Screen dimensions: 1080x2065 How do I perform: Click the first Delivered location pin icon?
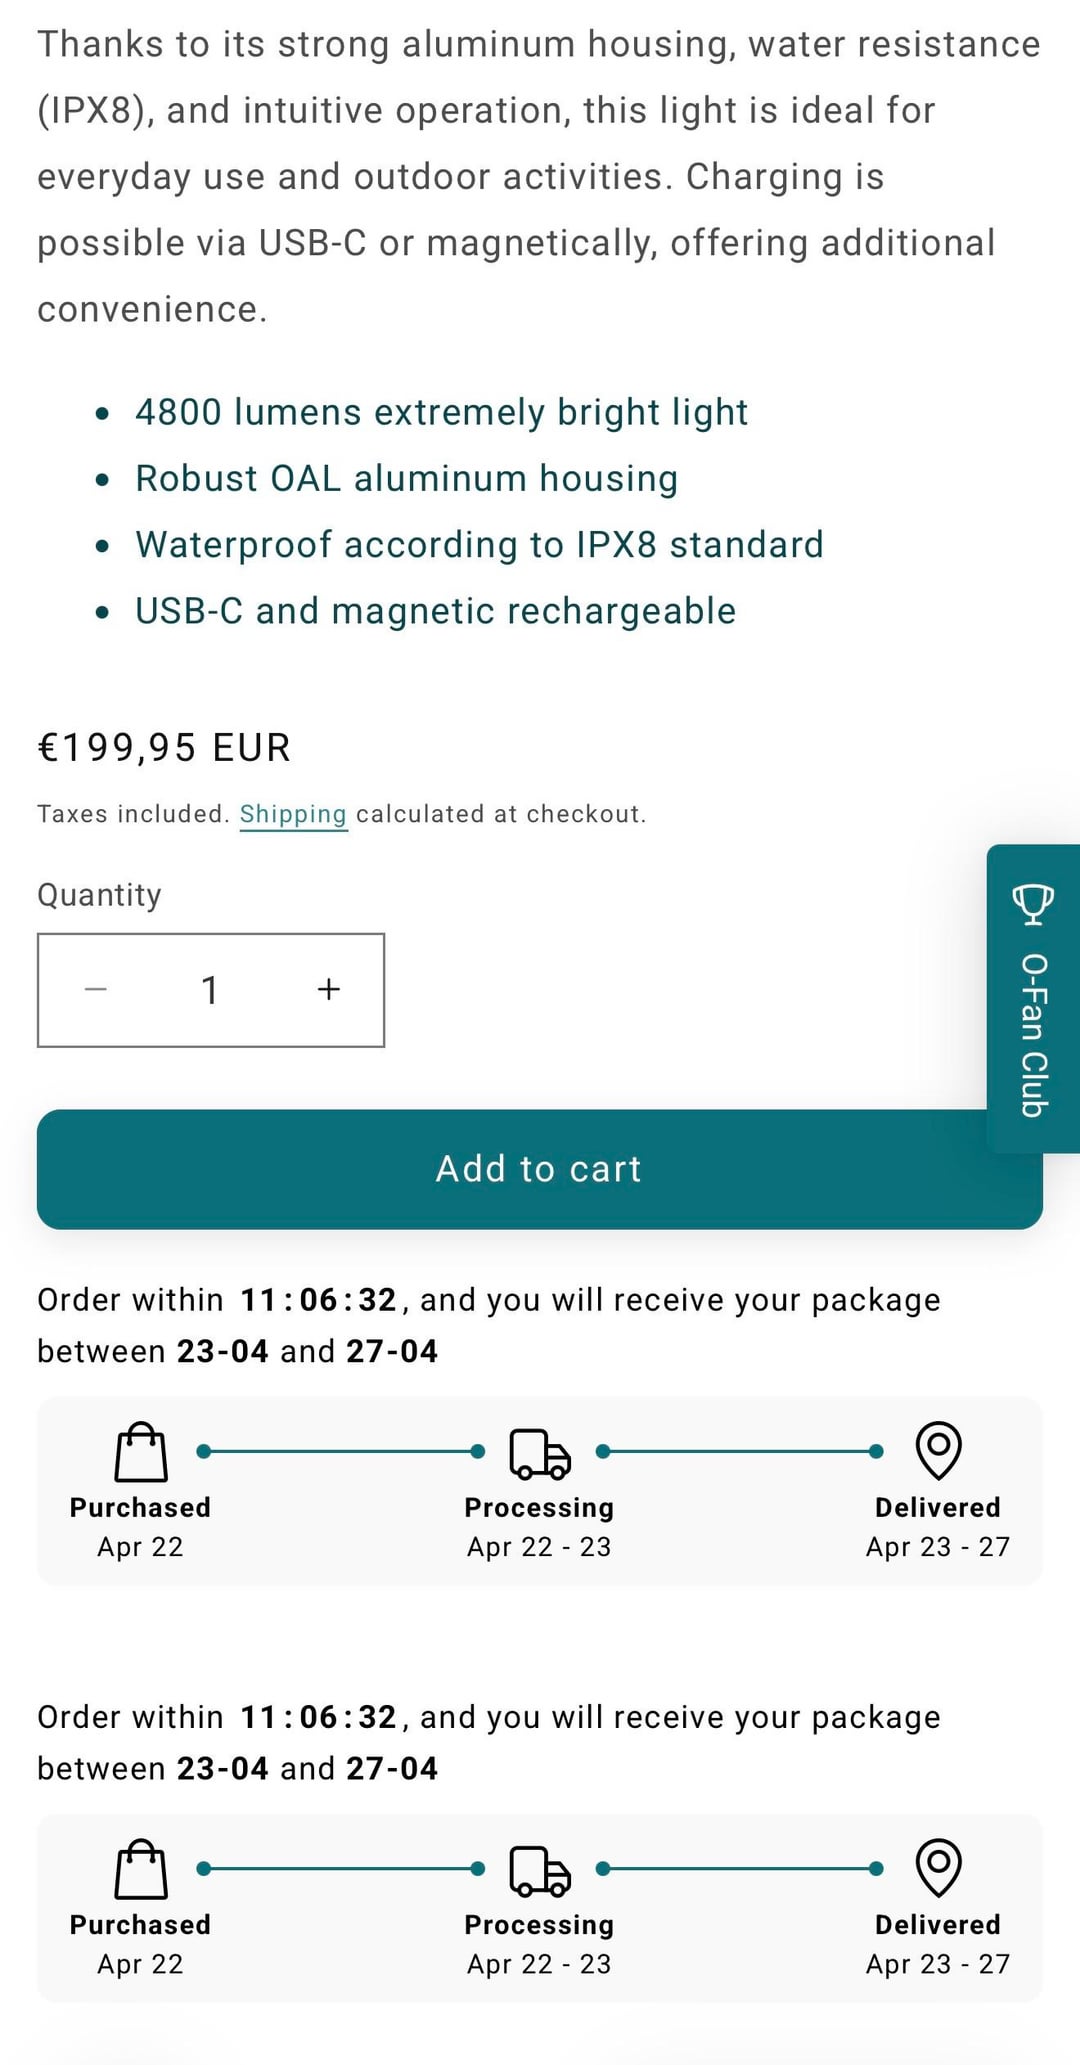938,1450
